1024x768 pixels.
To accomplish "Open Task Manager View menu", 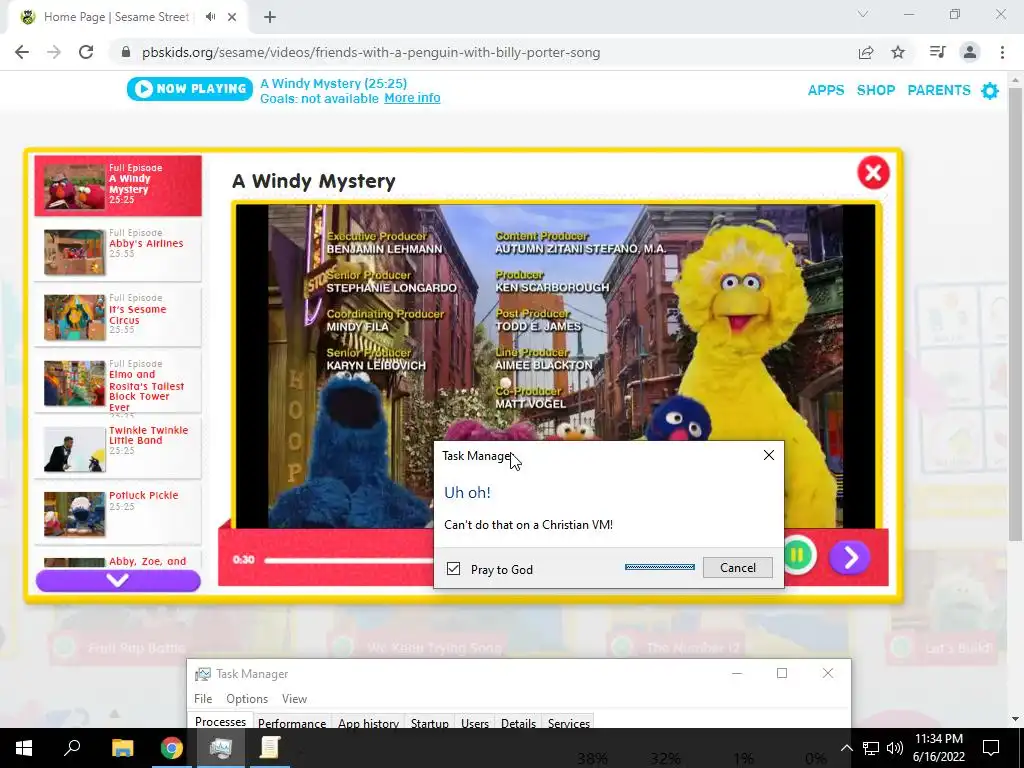I will [295, 699].
